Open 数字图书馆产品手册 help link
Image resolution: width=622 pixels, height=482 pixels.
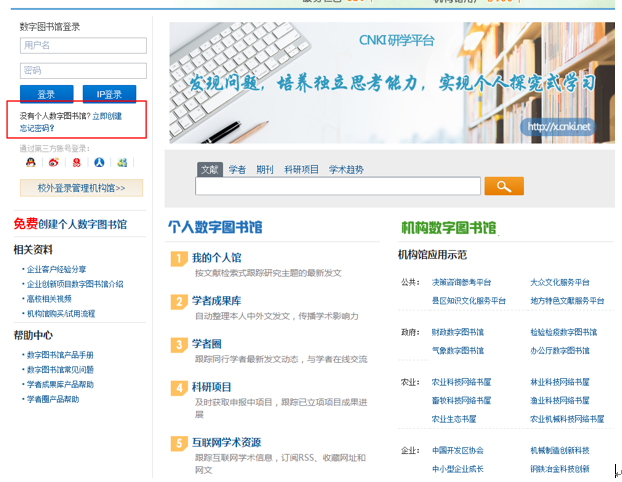point(60,355)
